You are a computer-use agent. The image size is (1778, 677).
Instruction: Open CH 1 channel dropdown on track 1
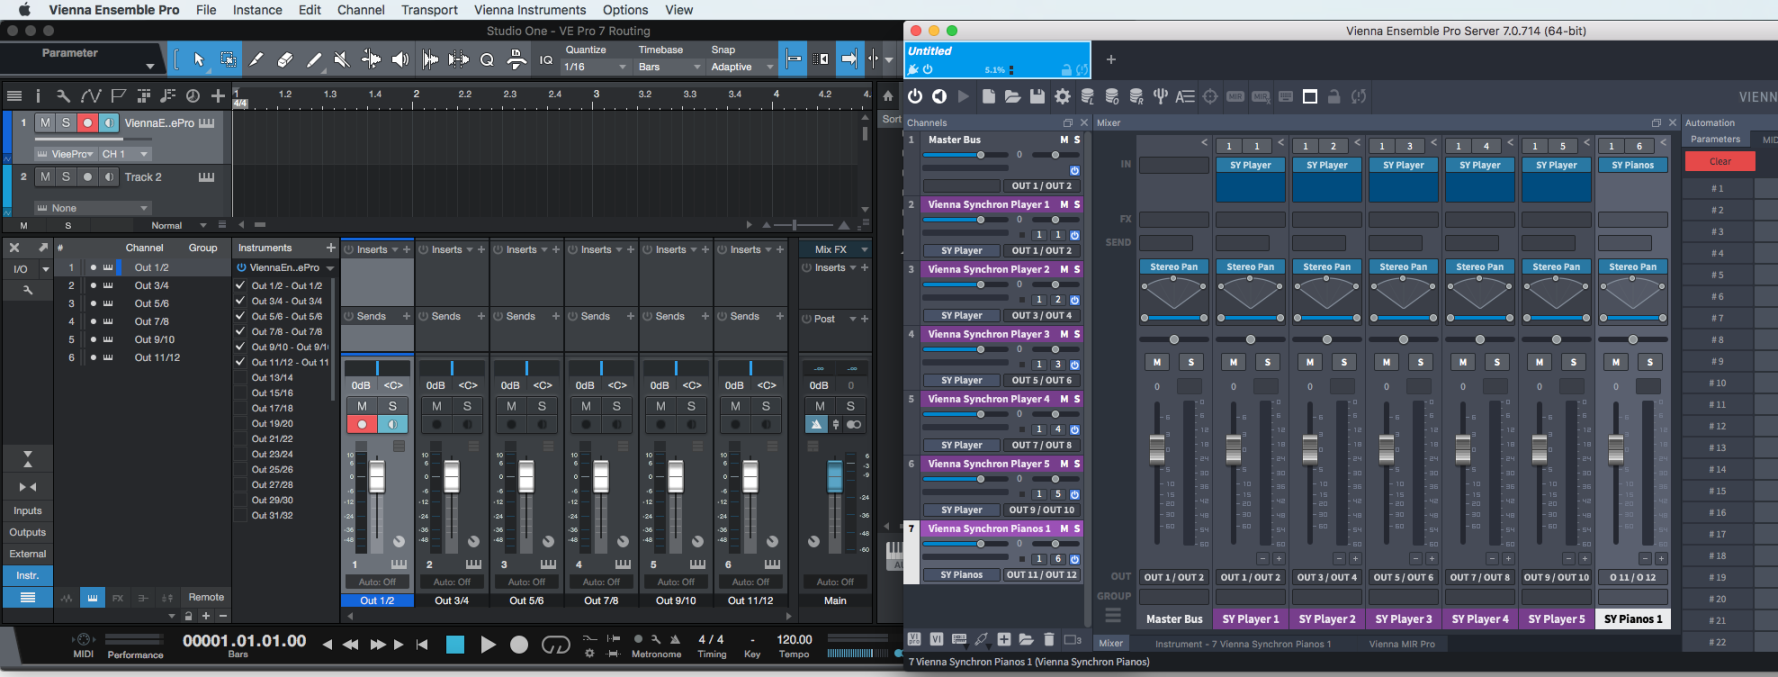pos(125,154)
